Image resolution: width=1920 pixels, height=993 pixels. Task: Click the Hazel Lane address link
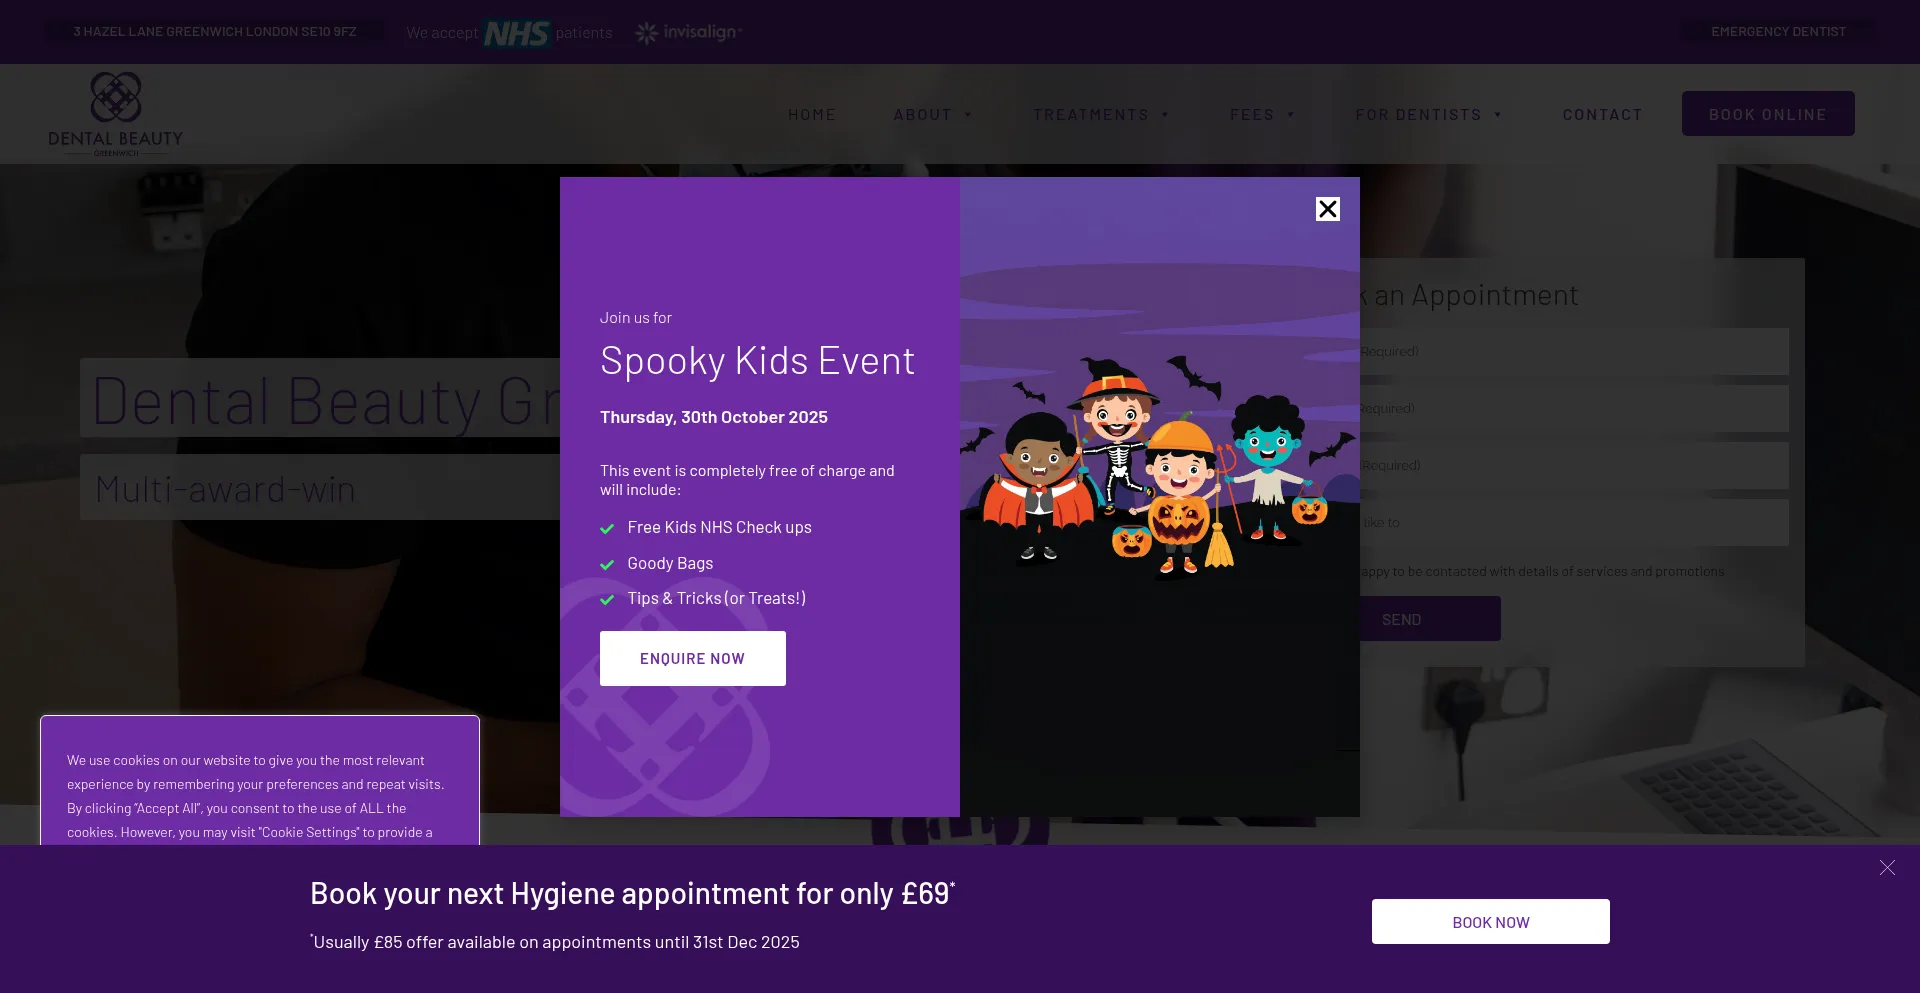click(x=215, y=32)
